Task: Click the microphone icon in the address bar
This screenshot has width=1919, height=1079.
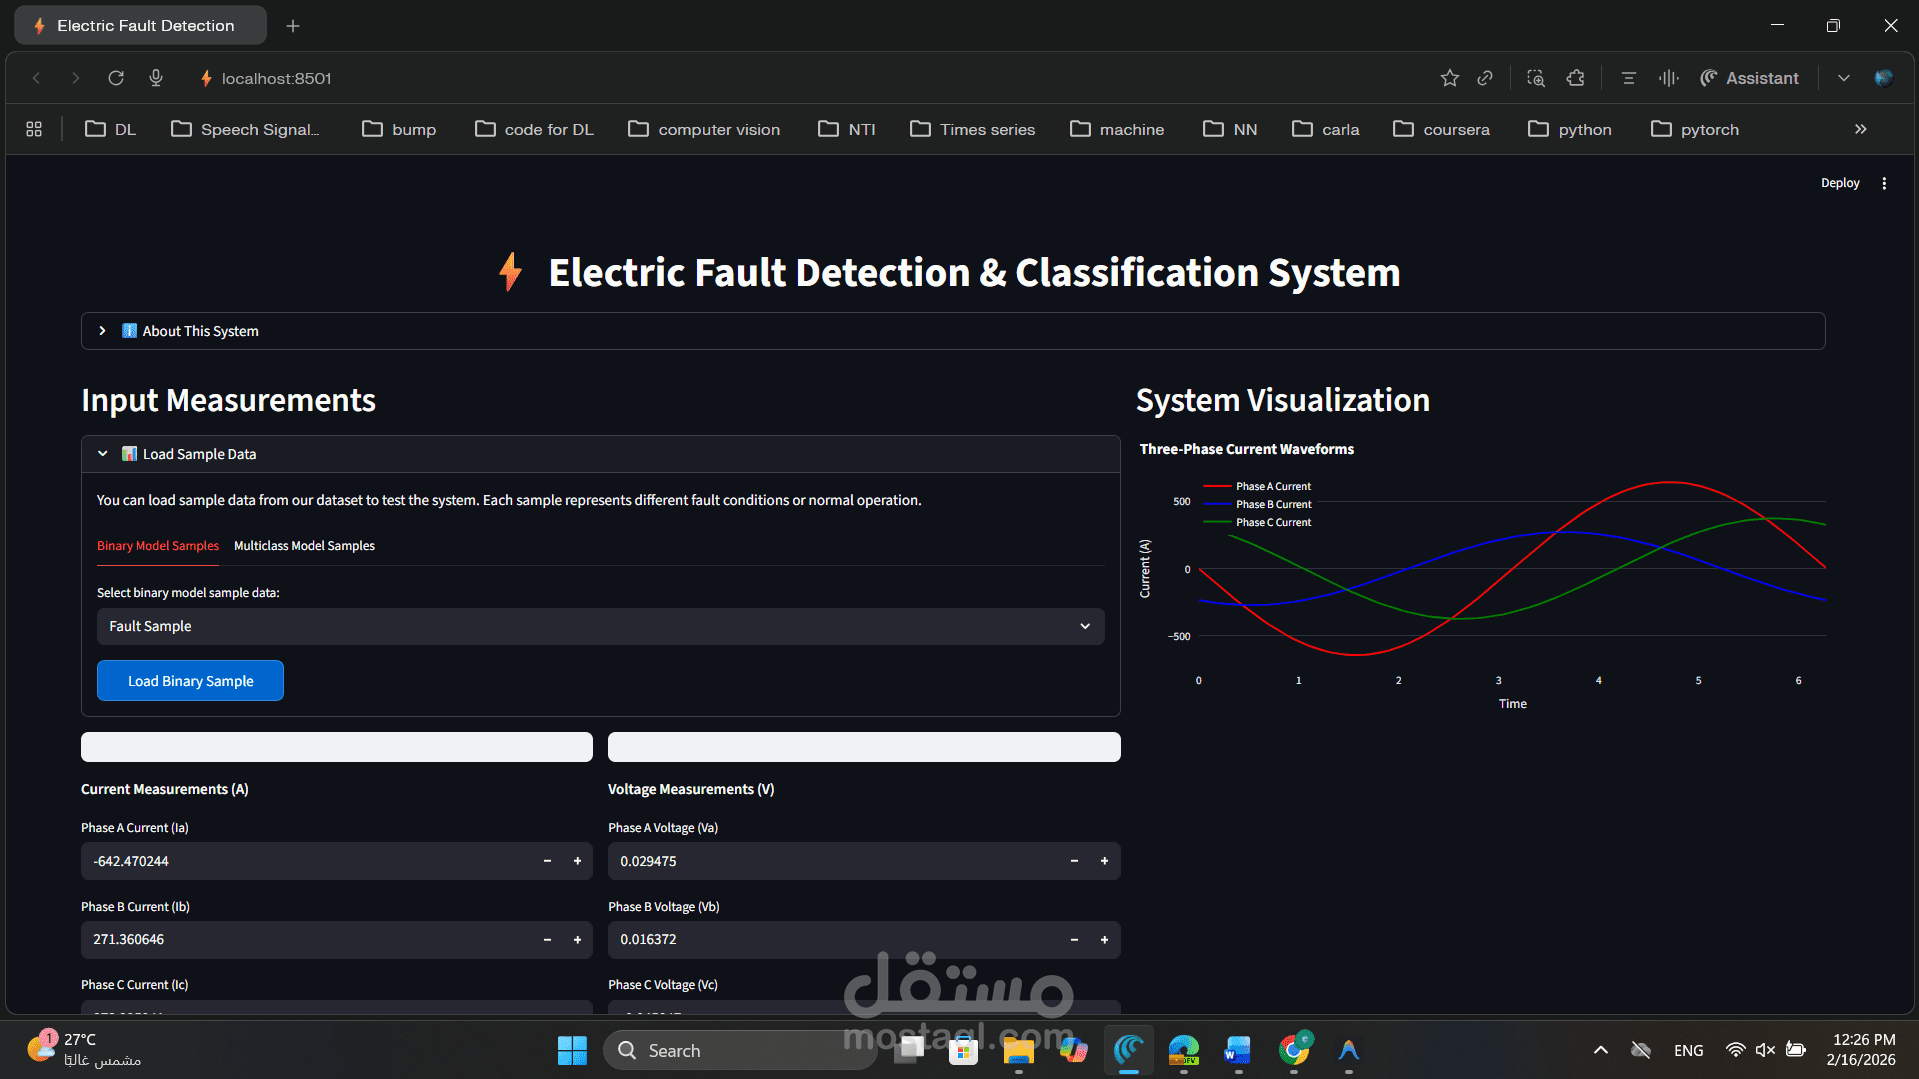Action: (155, 78)
